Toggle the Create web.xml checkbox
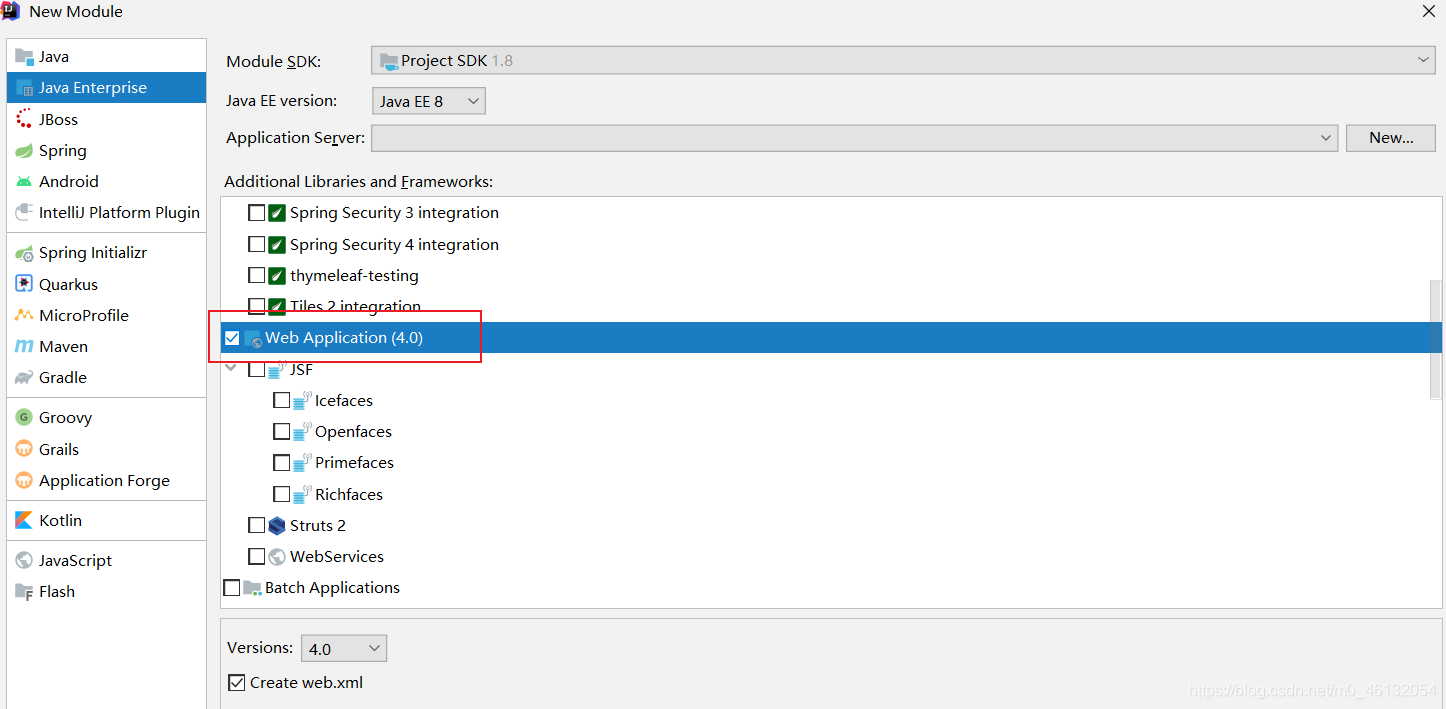 (x=237, y=683)
